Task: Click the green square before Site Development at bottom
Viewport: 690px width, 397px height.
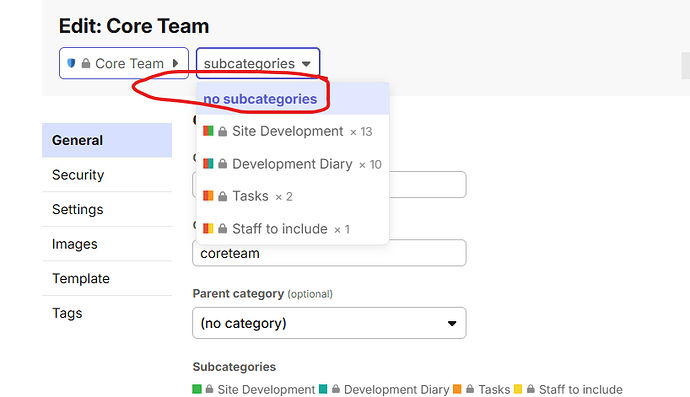Action: pyautogui.click(x=197, y=389)
